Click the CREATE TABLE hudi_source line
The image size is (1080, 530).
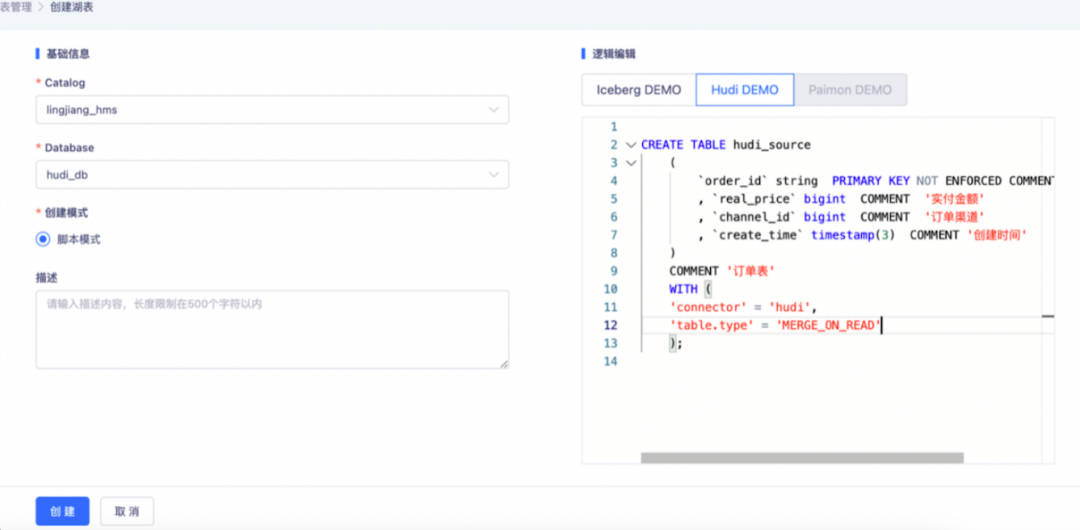pyautogui.click(x=726, y=145)
